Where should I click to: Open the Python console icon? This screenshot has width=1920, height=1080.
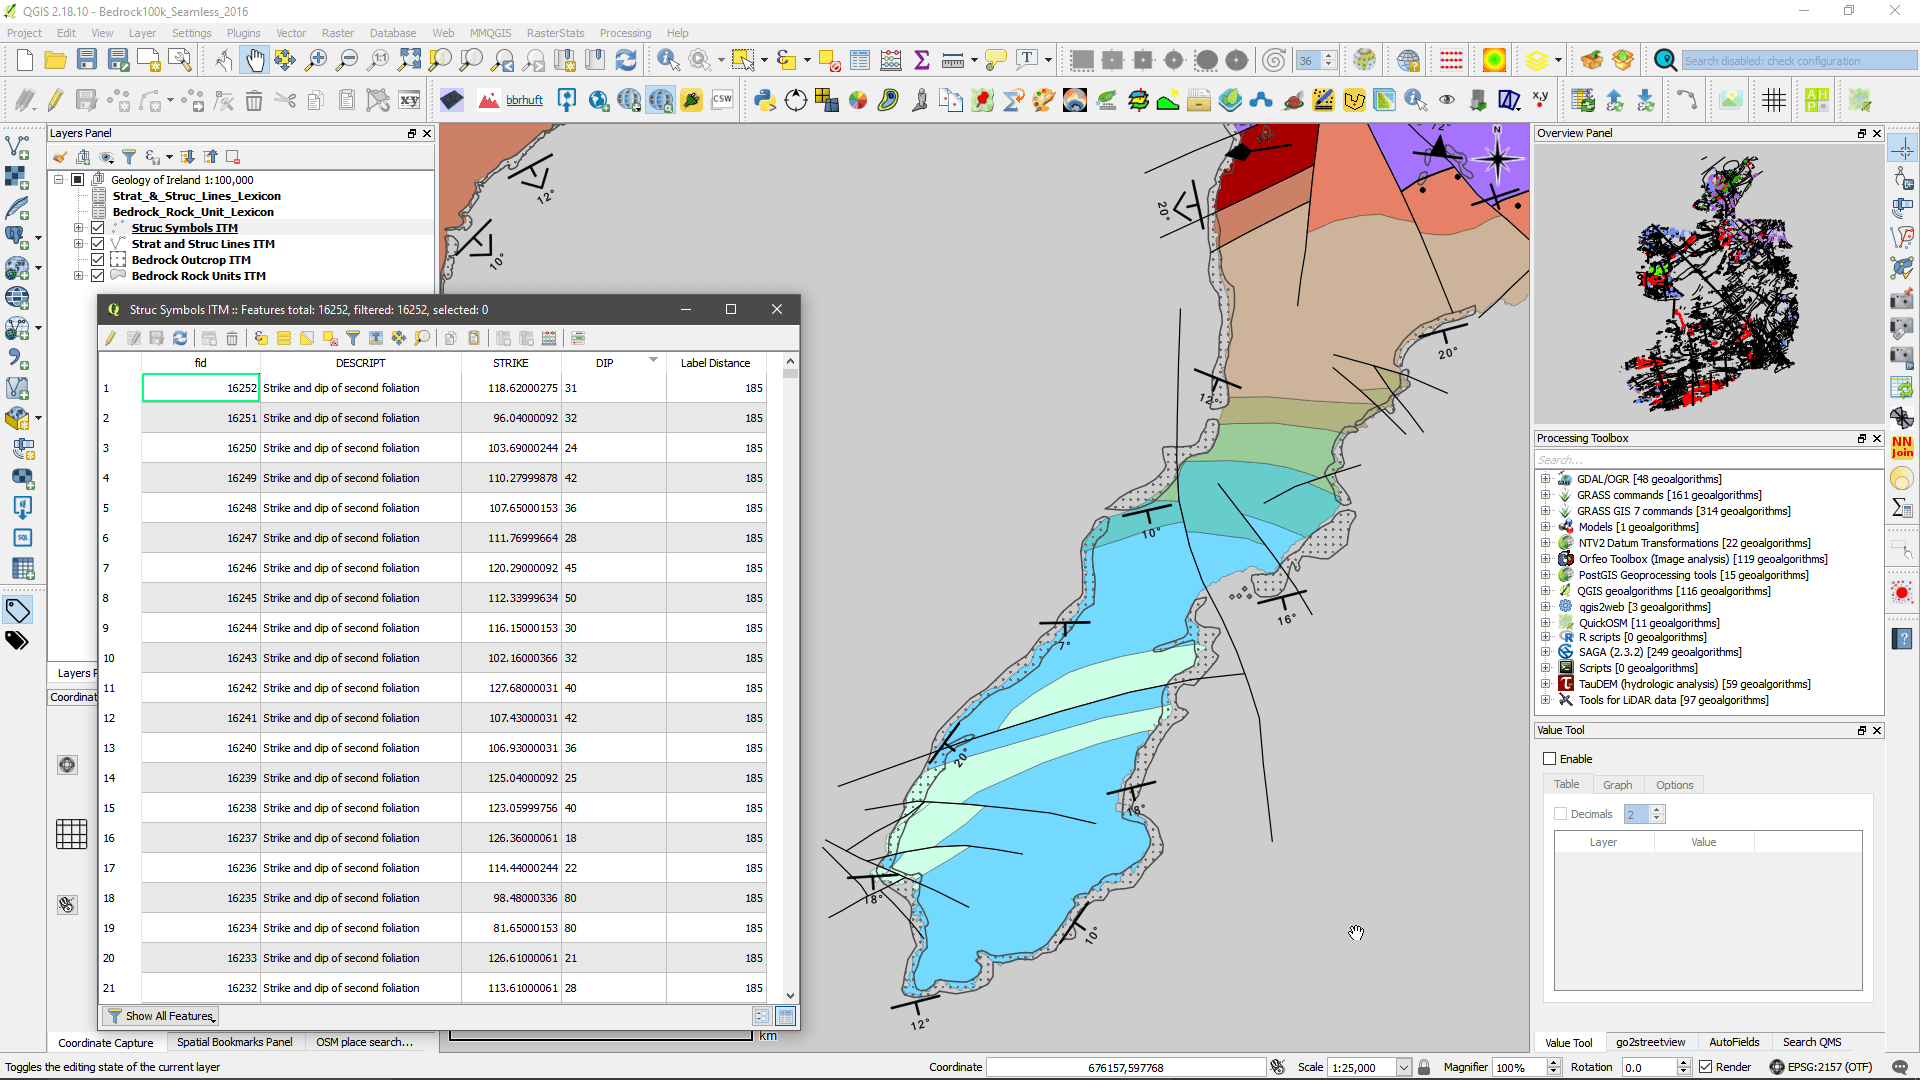pyautogui.click(x=765, y=100)
